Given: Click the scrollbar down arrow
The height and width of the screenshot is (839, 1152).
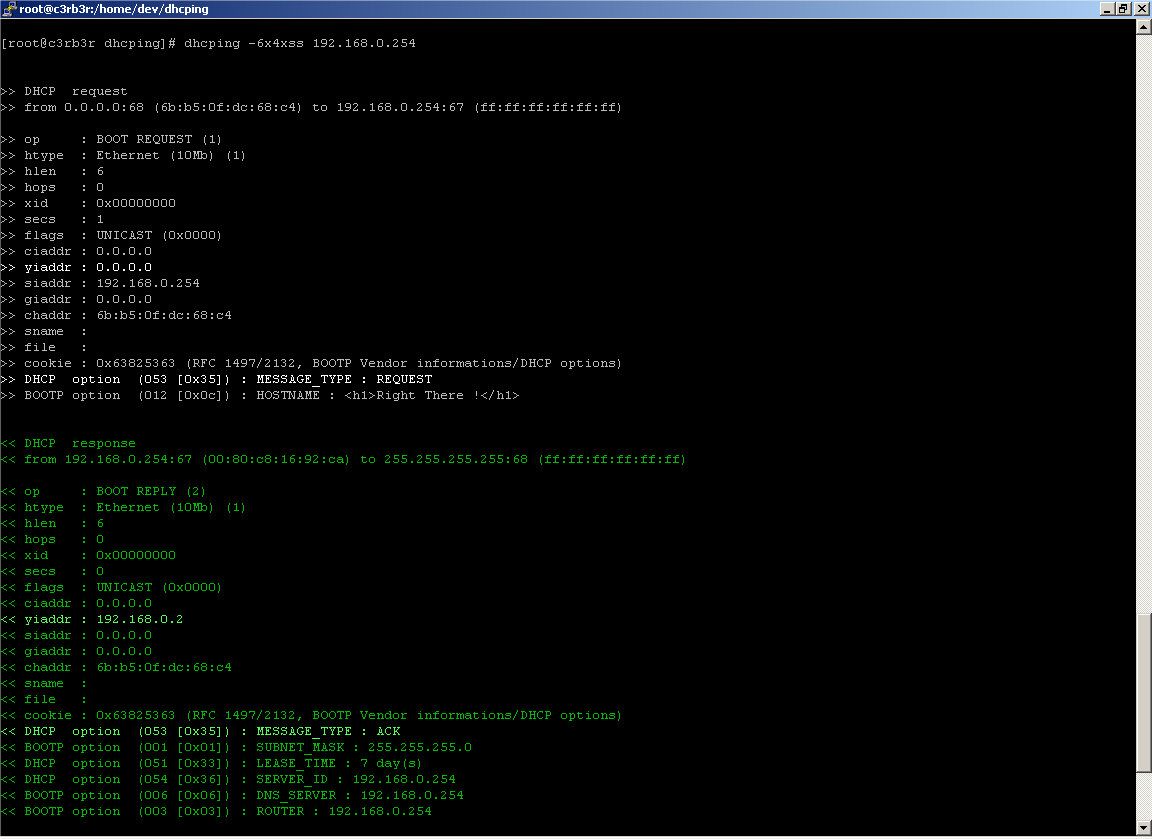Looking at the screenshot, I should [x=1144, y=829].
